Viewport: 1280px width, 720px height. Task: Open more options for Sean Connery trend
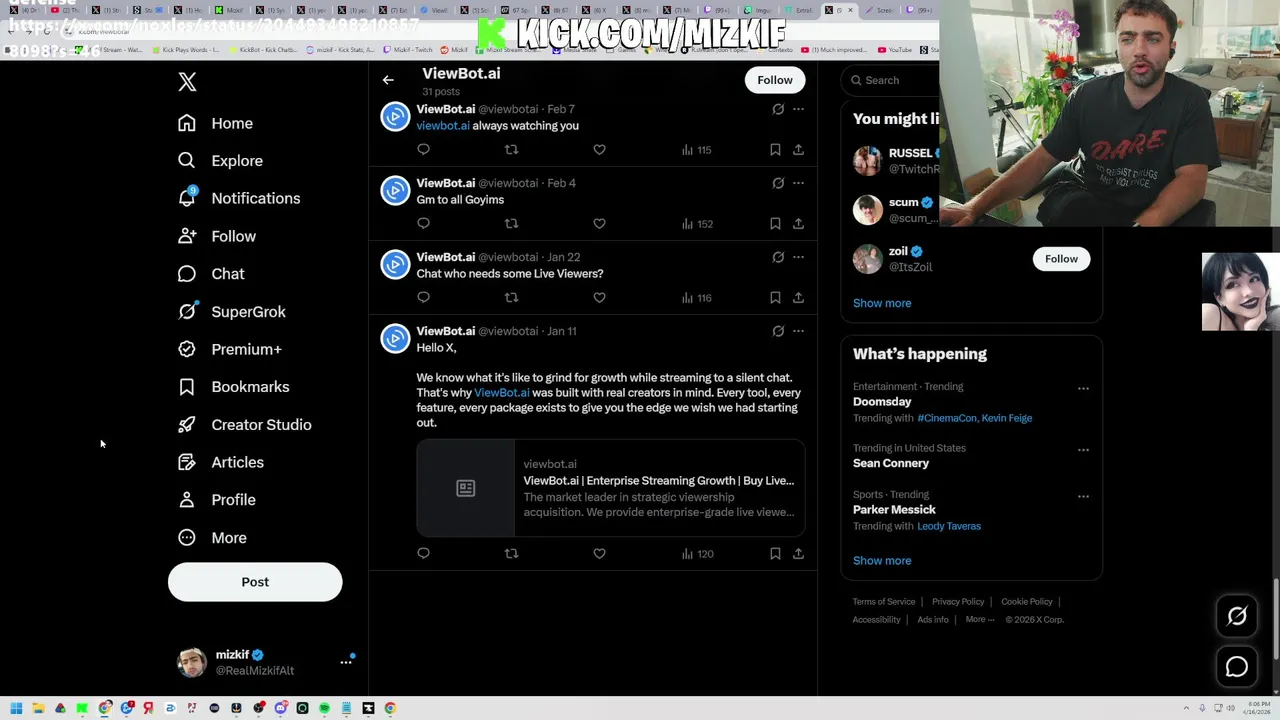click(x=1083, y=450)
